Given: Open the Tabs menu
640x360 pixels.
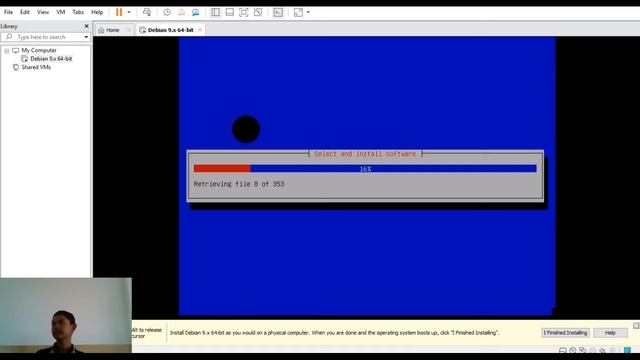Looking at the screenshot, I should [x=78, y=12].
